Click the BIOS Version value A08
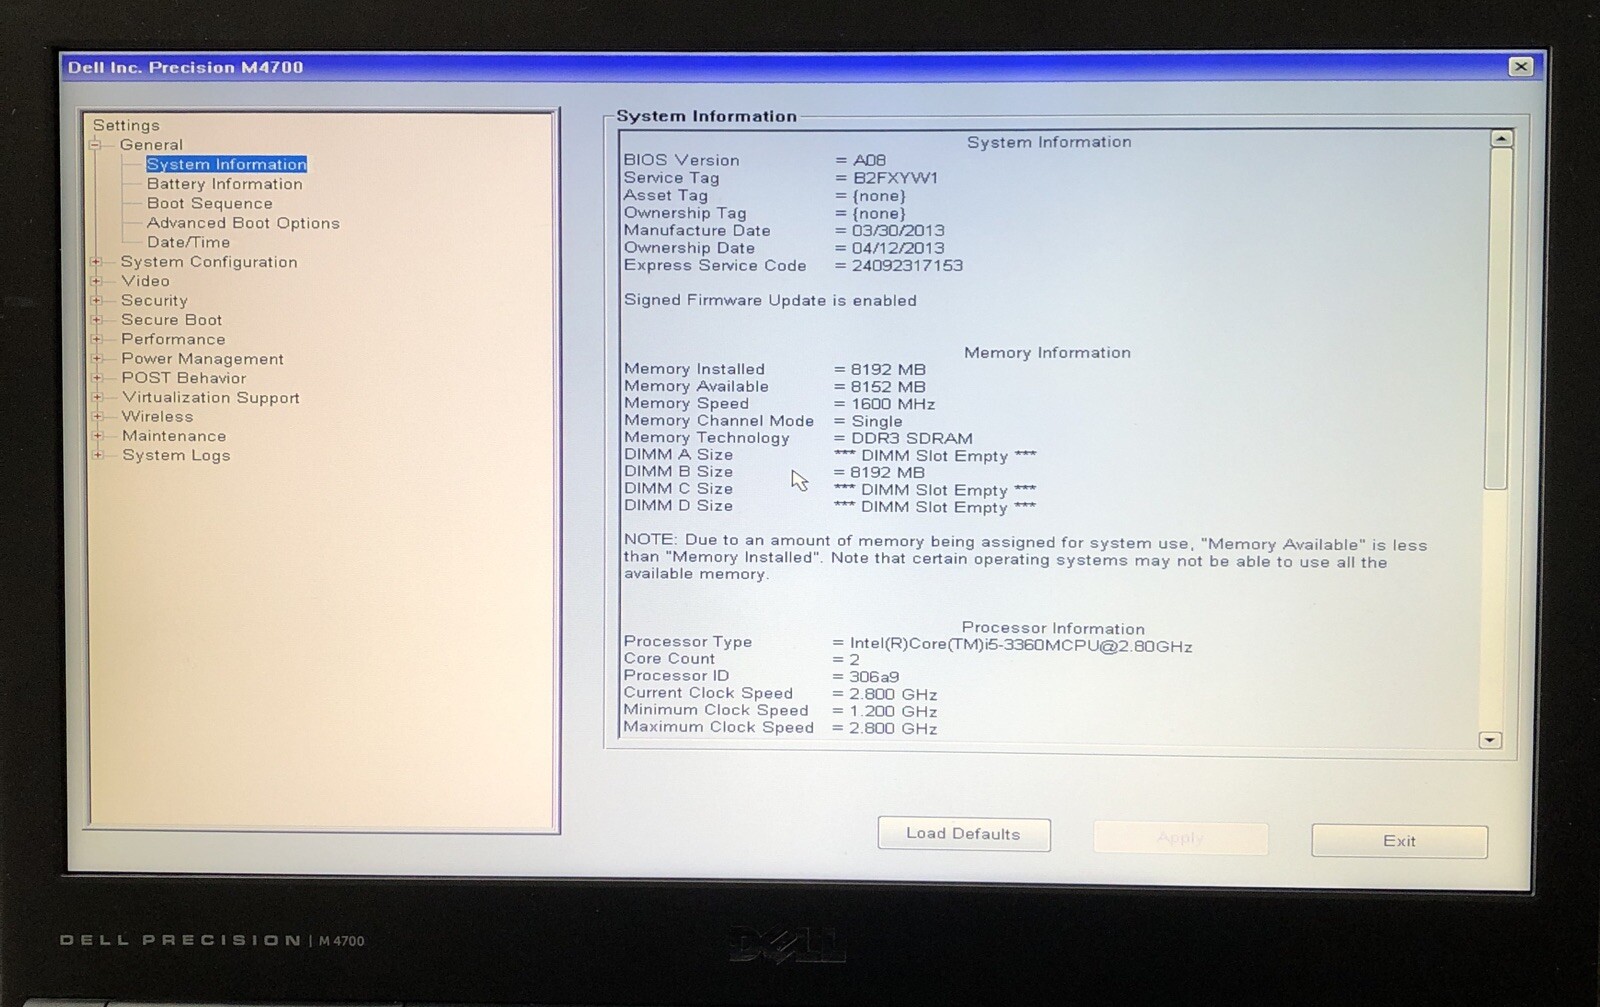The height and width of the screenshot is (1007, 1600). (869, 160)
